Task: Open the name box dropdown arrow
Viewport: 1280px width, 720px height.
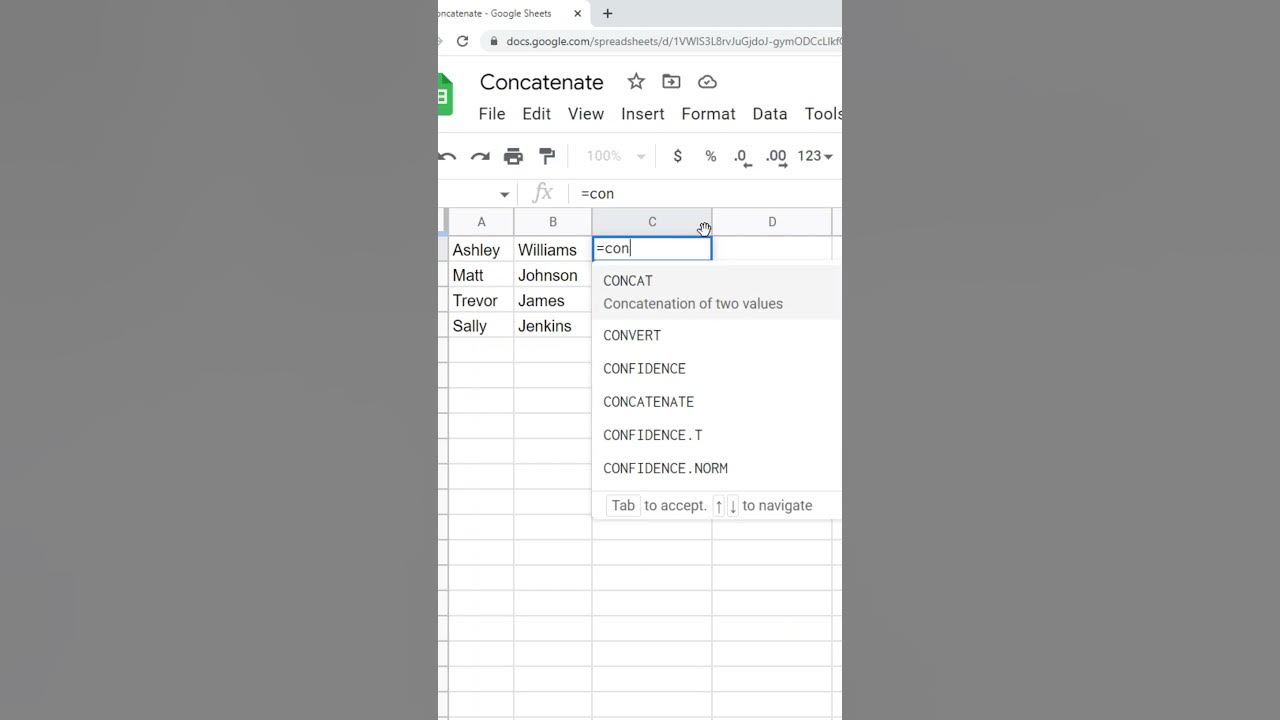Action: pos(504,194)
